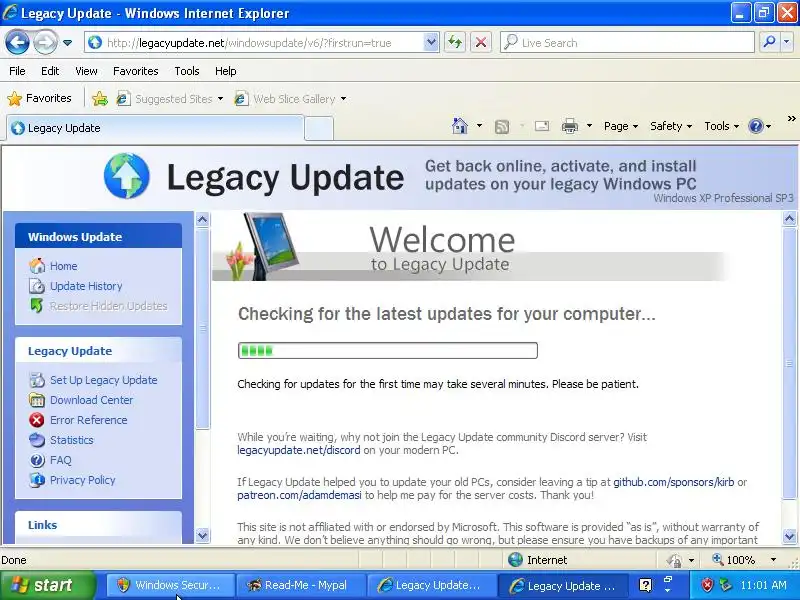Click the sidebar scrollbar down arrow

[x=203, y=535]
